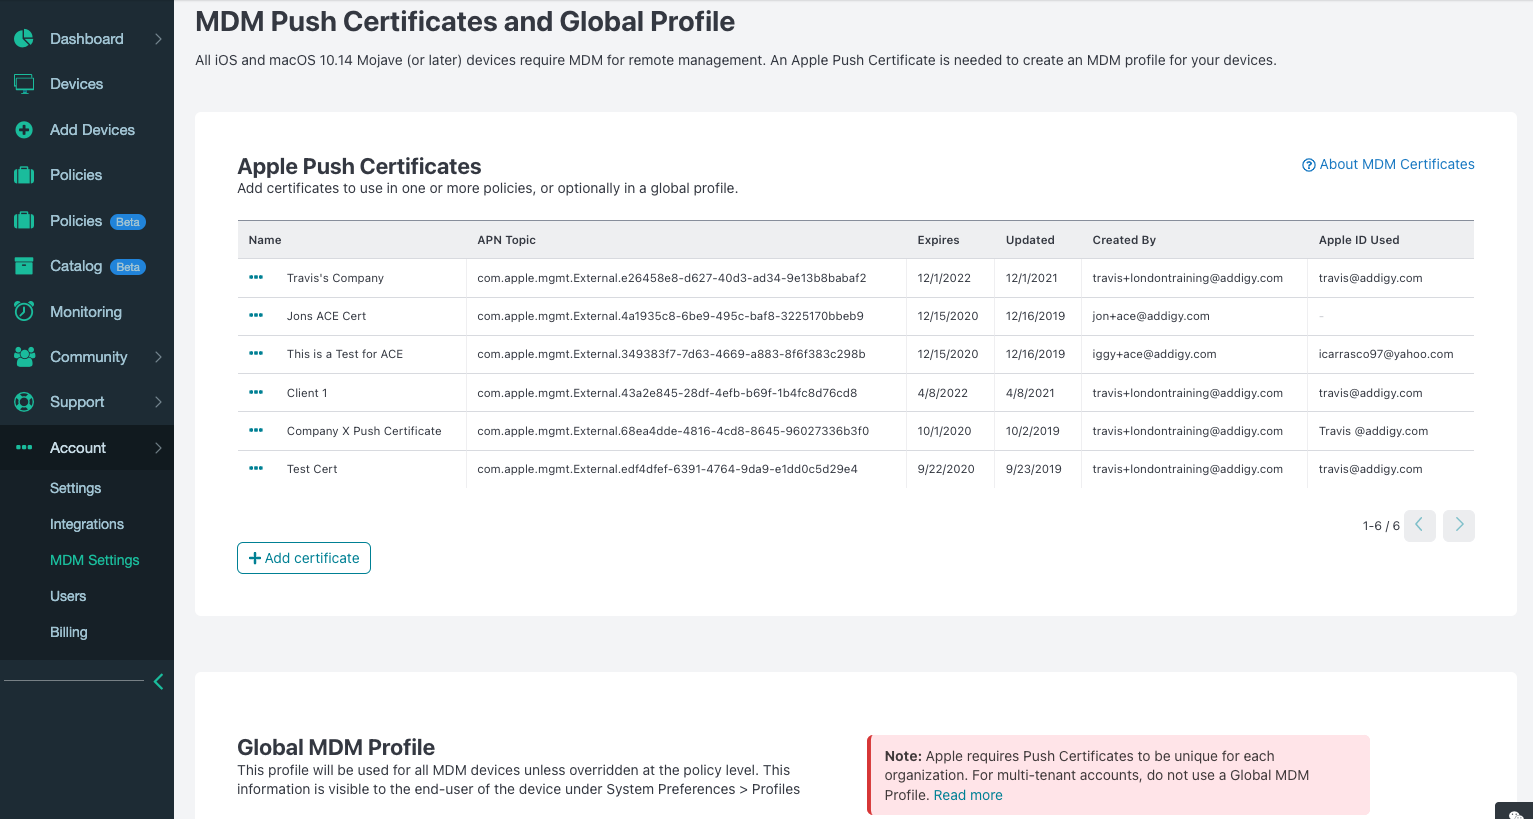Click the Add Devices plus icon
Screen dimensions: 1533x819
[24, 130]
